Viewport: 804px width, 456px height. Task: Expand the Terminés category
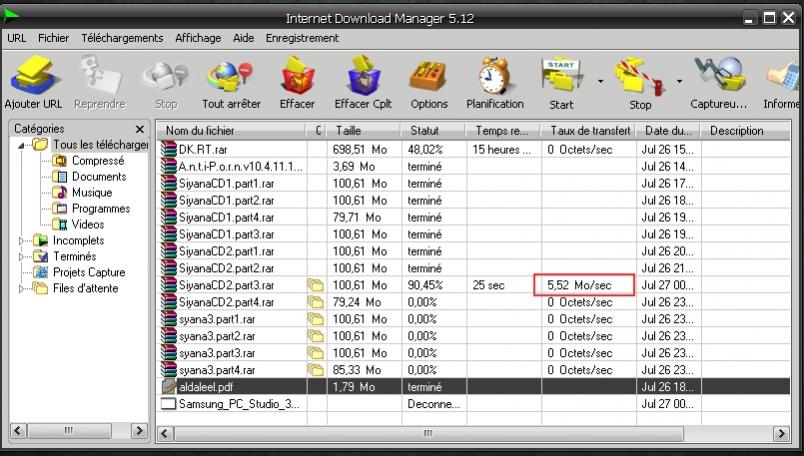click(21, 256)
